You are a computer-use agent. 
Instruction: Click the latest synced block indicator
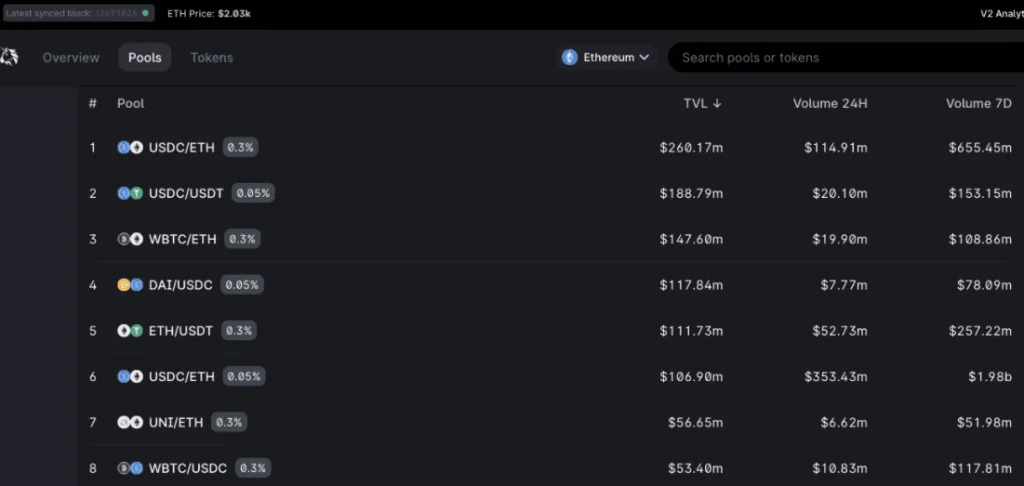[78, 13]
